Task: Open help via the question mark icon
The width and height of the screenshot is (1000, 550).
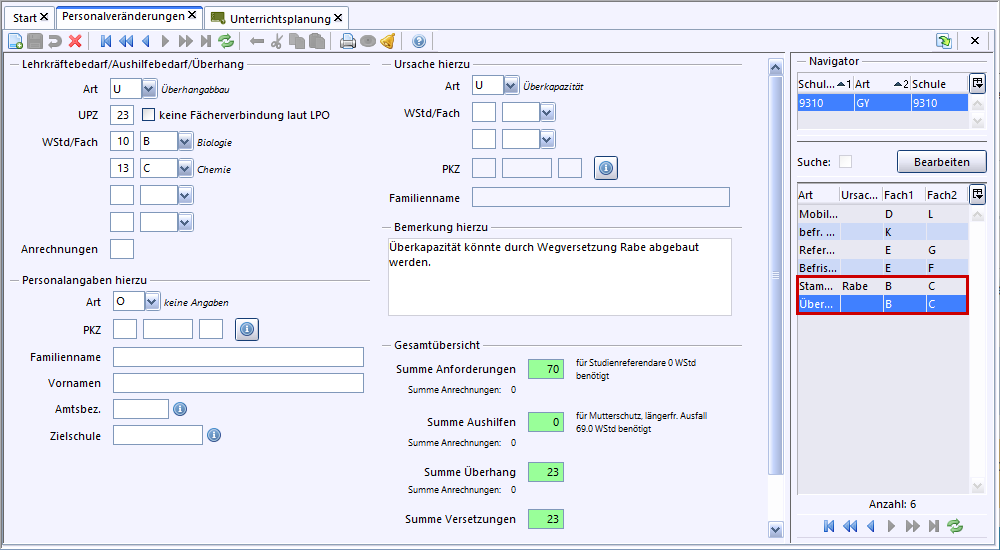Action: 419,41
